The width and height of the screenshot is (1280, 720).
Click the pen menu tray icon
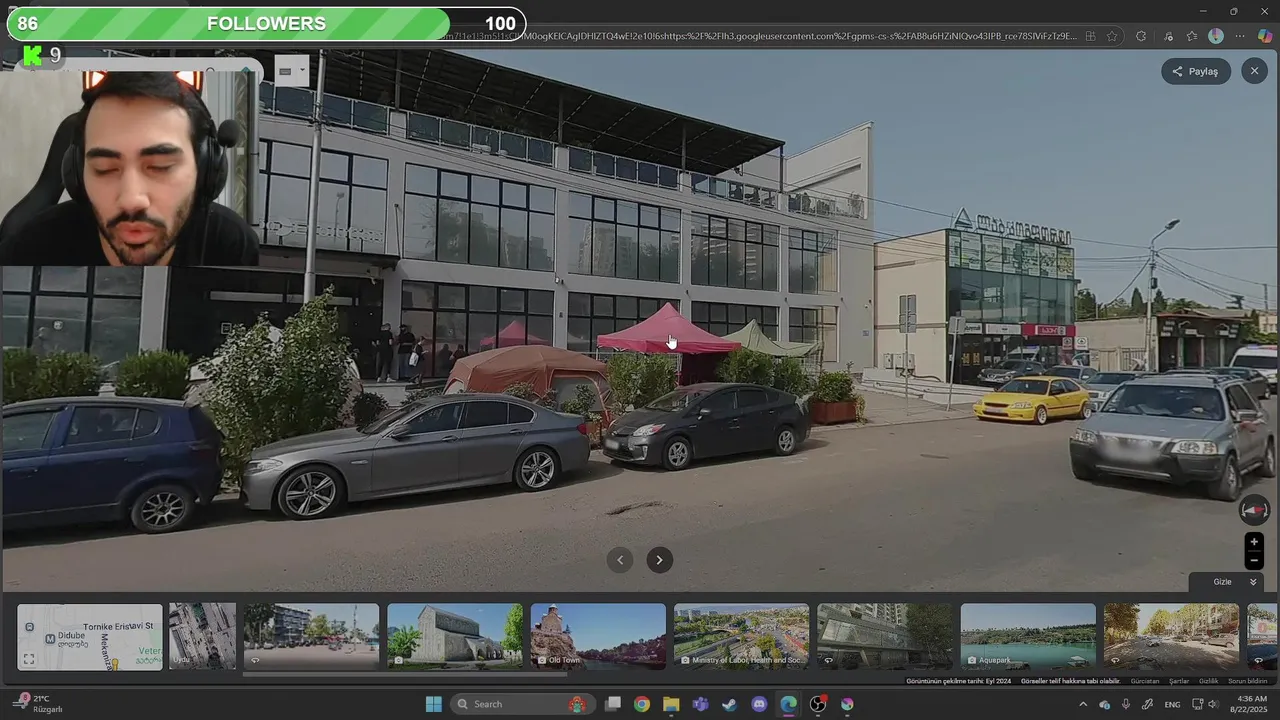click(1148, 704)
